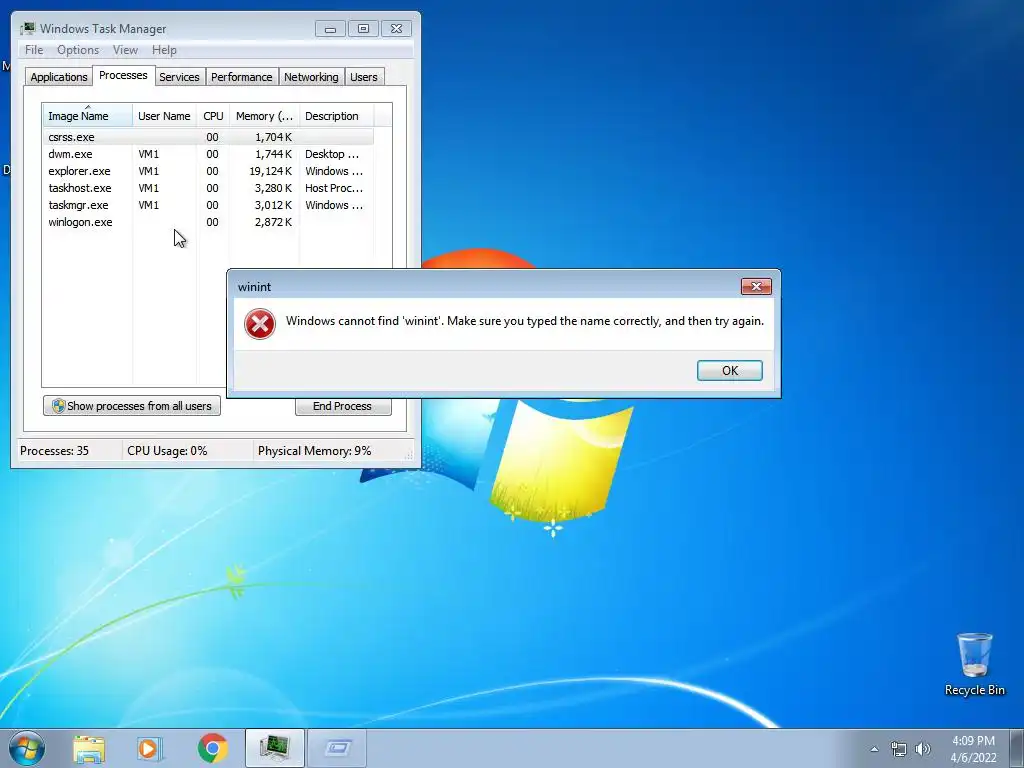Screen dimensions: 1024x768
Task: Open the Recycle Bin desktop icon
Action: click(974, 664)
